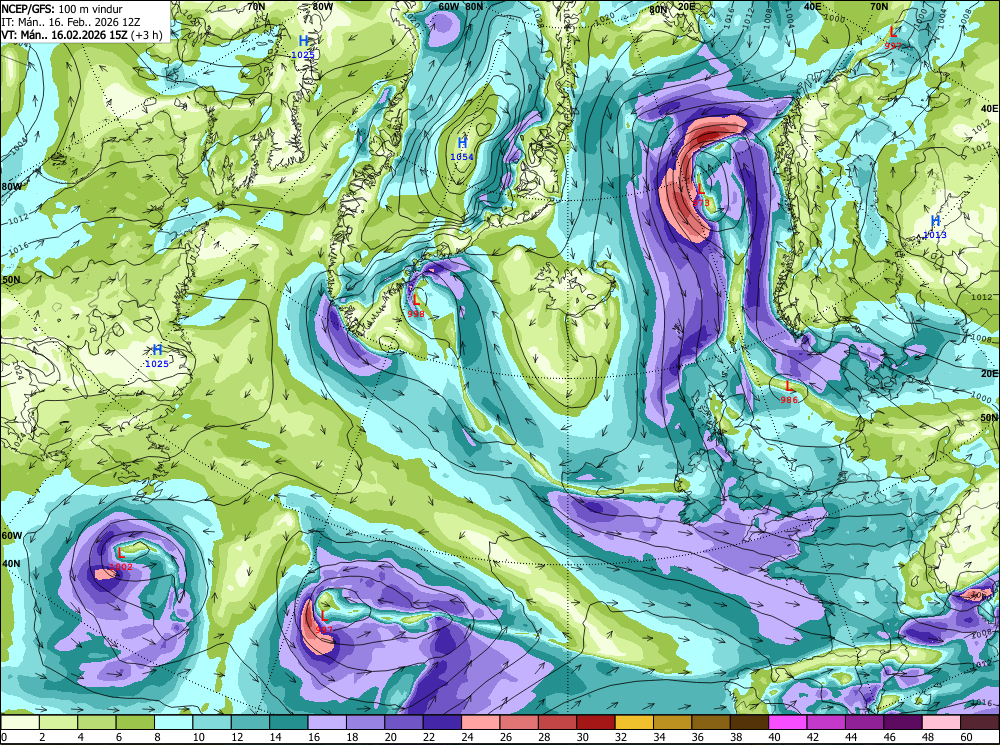The height and width of the screenshot is (745, 1000).
Task: Click the low-pressure center labeled 973
Action: [x=701, y=195]
